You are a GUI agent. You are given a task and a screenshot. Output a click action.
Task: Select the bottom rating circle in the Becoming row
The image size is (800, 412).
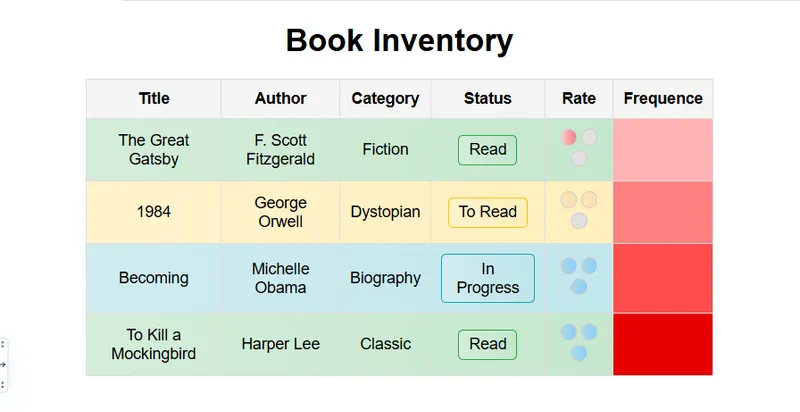click(x=579, y=286)
